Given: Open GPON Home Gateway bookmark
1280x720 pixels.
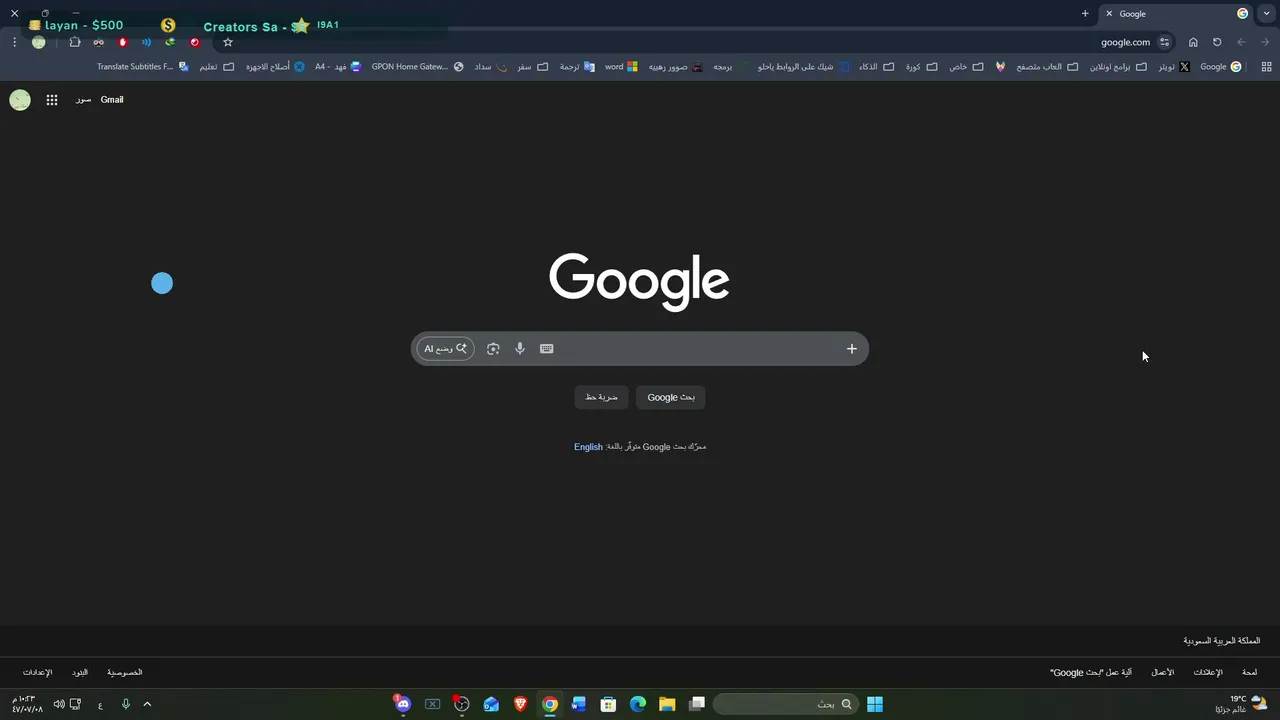Looking at the screenshot, I should pos(417,67).
